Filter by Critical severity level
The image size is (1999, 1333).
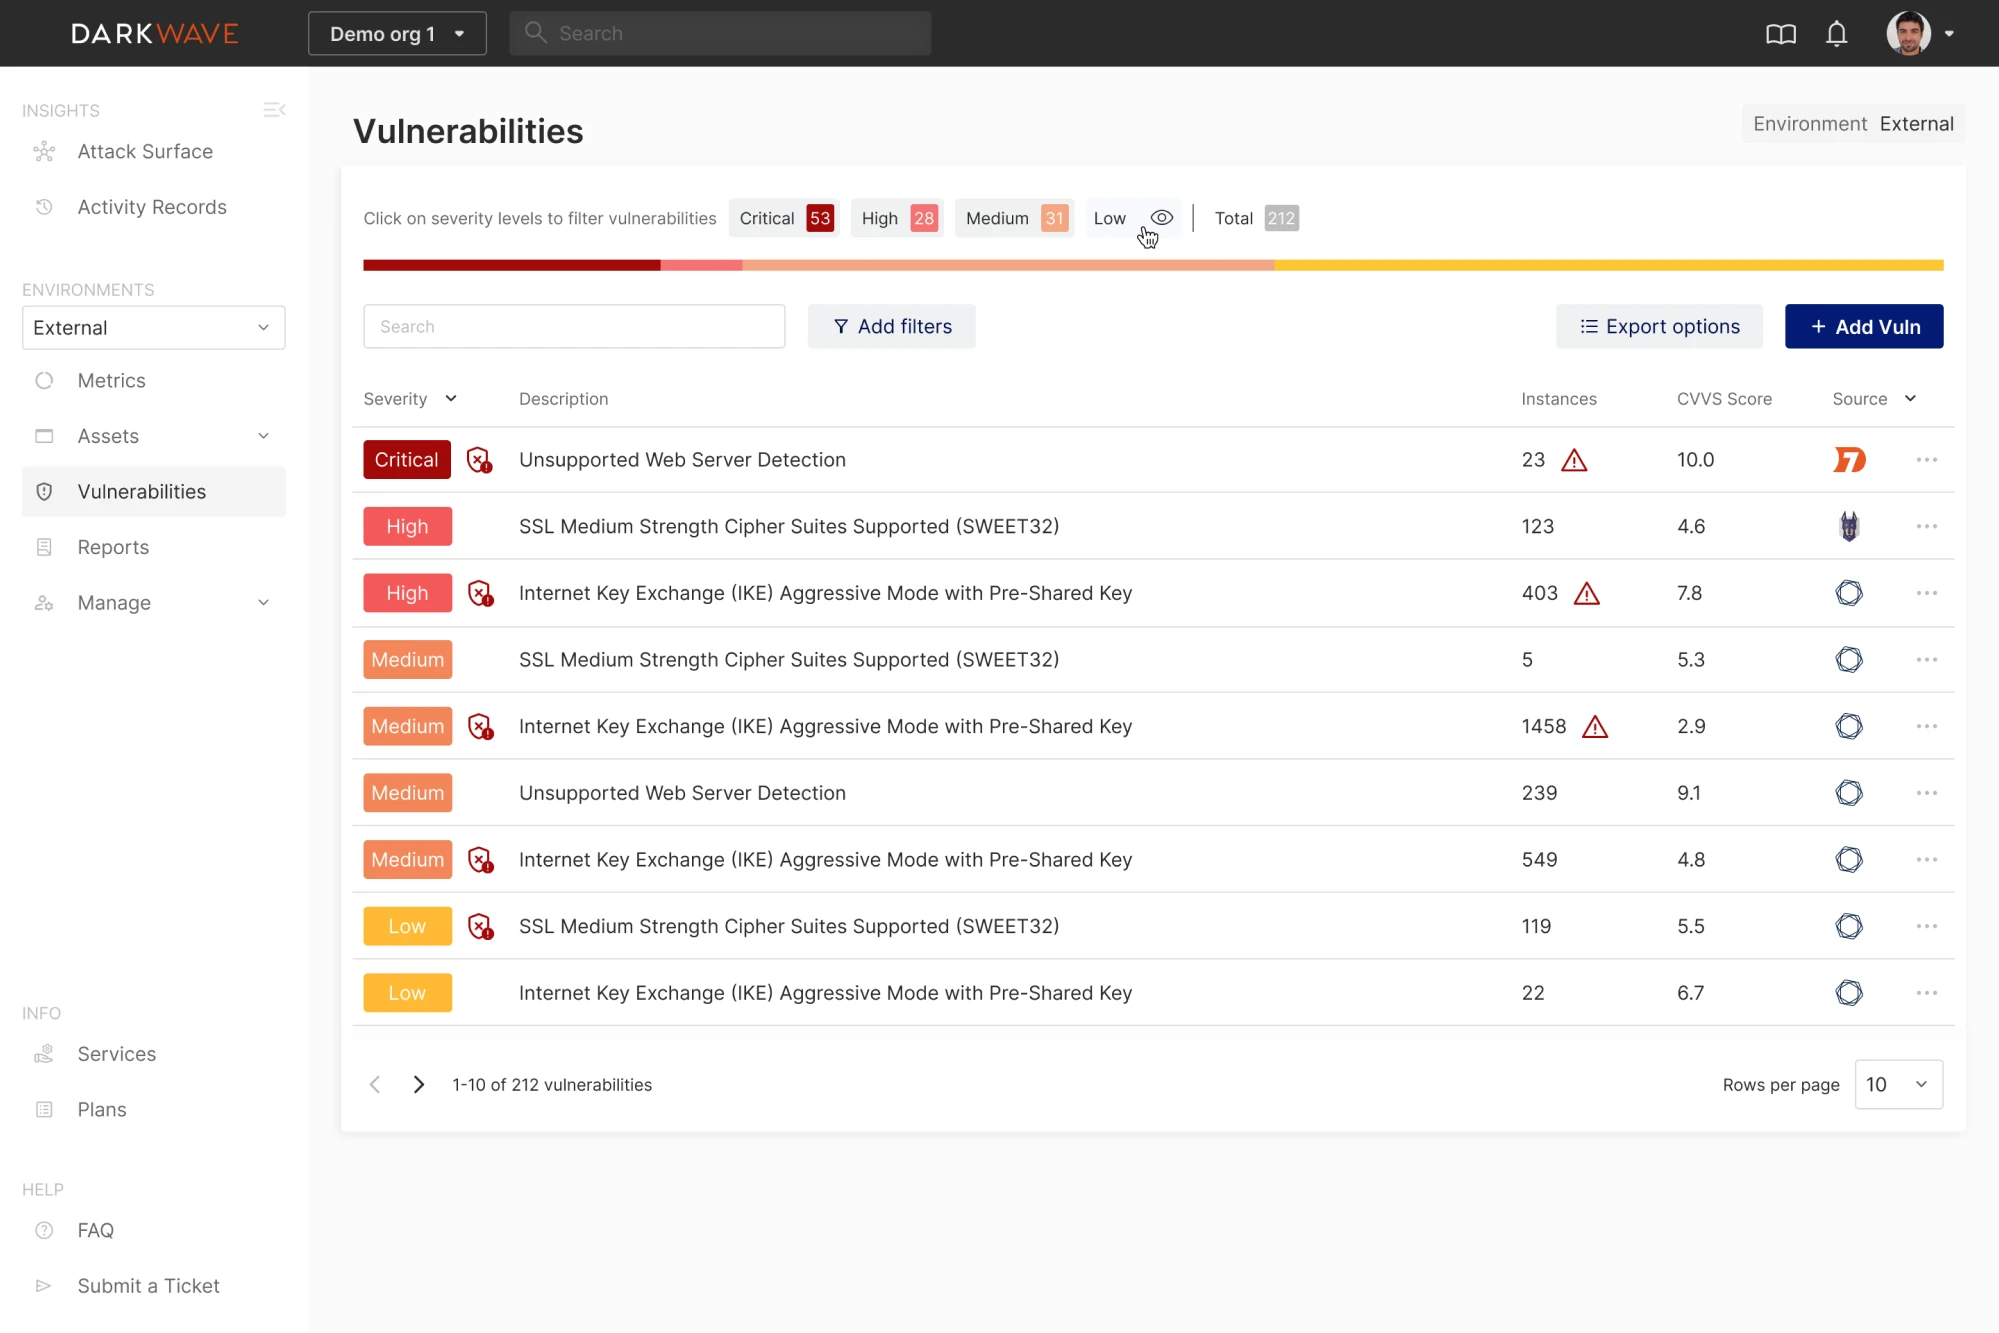(x=783, y=217)
